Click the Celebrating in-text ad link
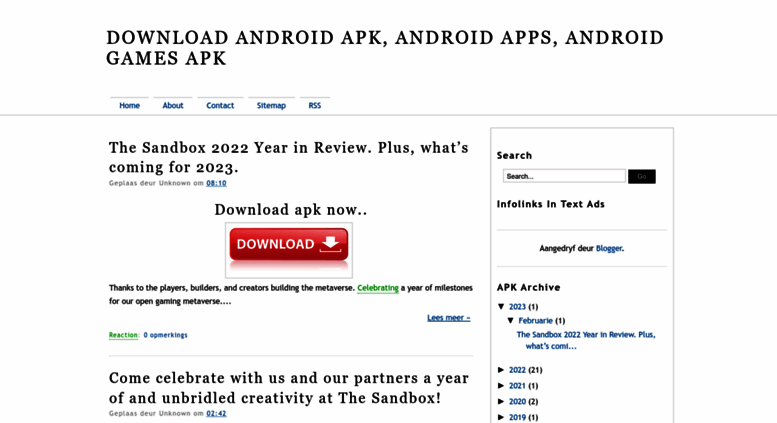 click(378, 288)
